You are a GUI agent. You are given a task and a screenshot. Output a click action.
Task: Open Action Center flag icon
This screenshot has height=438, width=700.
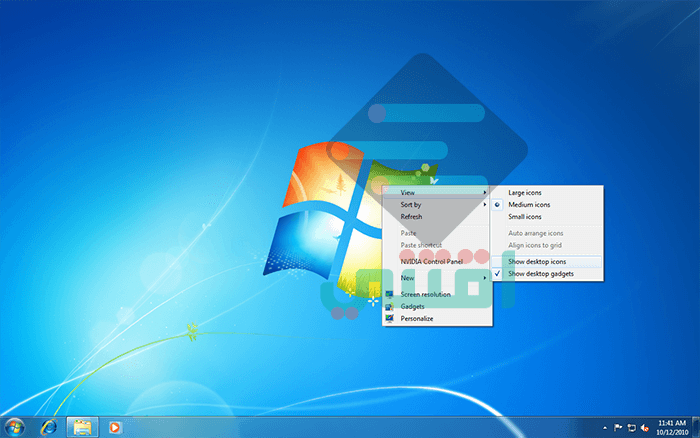pyautogui.click(x=618, y=428)
